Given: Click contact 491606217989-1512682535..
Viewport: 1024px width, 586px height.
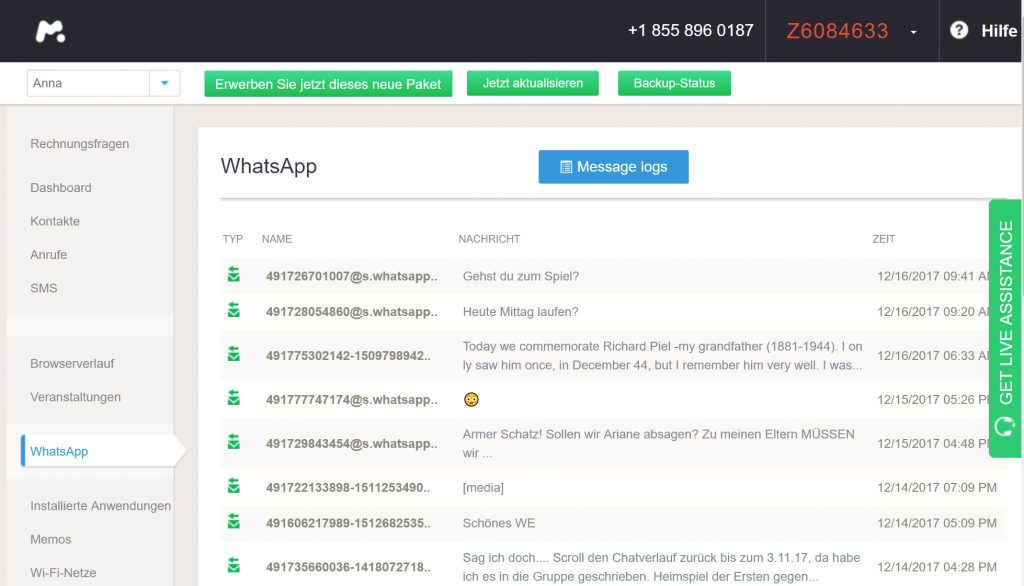Looking at the screenshot, I should (x=348, y=523).
